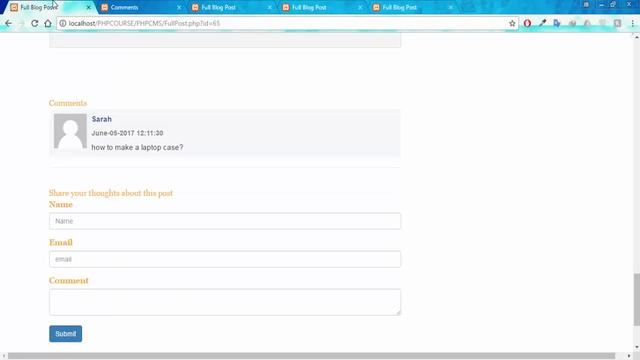View site info icon beside localhost
Screen dimensions: 640x360
[x=63, y=23]
